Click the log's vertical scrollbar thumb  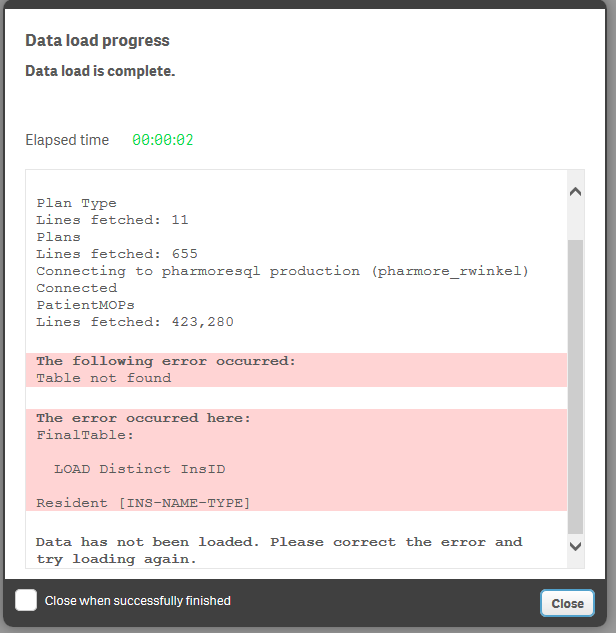pos(575,385)
